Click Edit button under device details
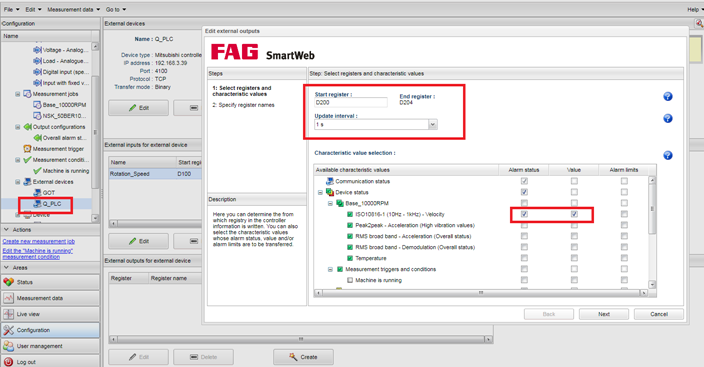 click(138, 108)
